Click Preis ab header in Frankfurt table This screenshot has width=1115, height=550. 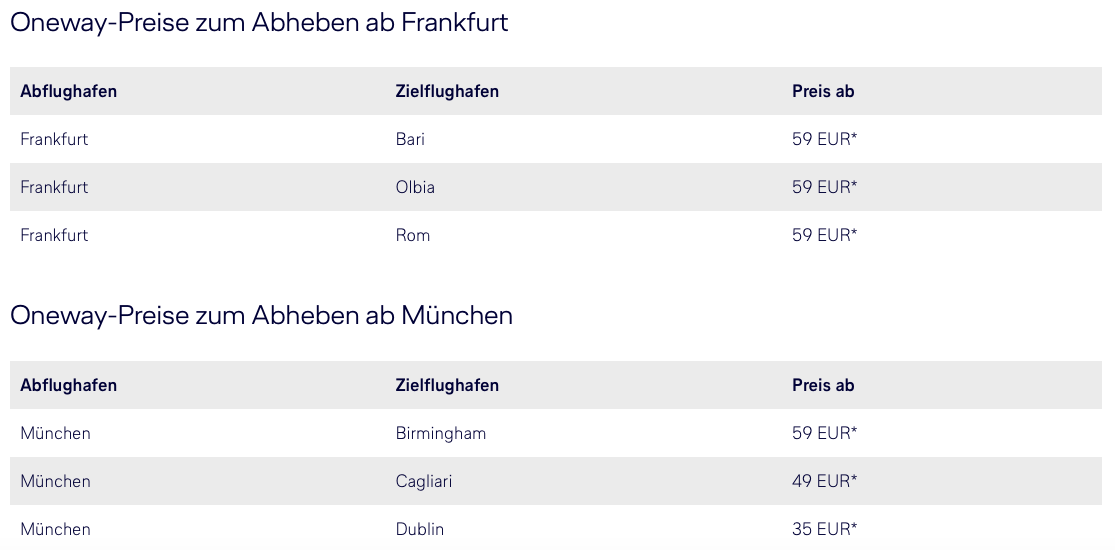click(823, 91)
